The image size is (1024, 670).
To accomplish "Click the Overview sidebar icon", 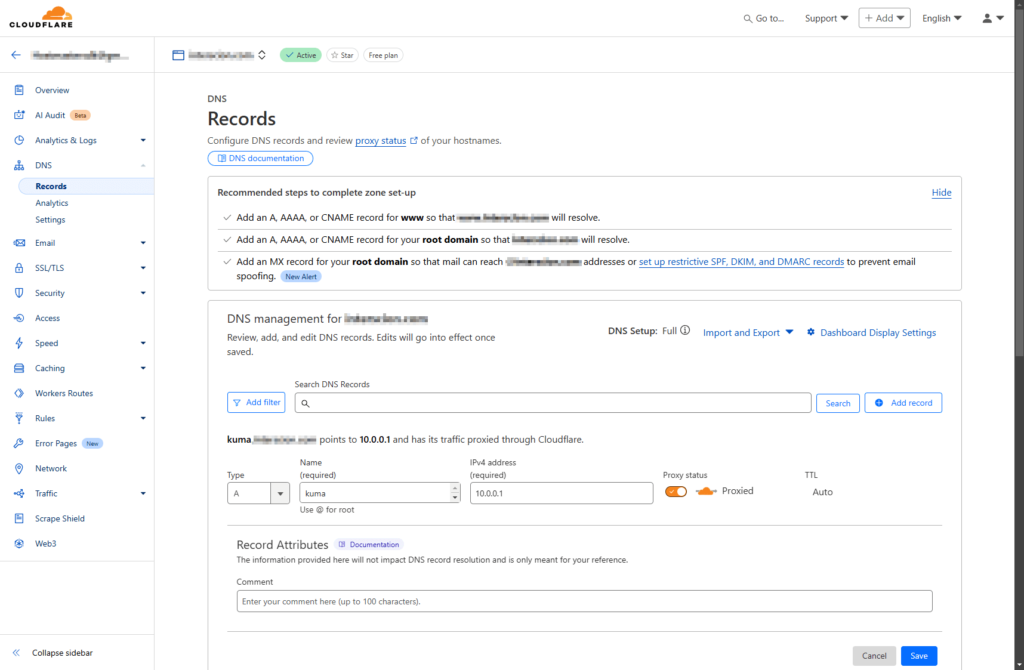I will (x=19, y=90).
